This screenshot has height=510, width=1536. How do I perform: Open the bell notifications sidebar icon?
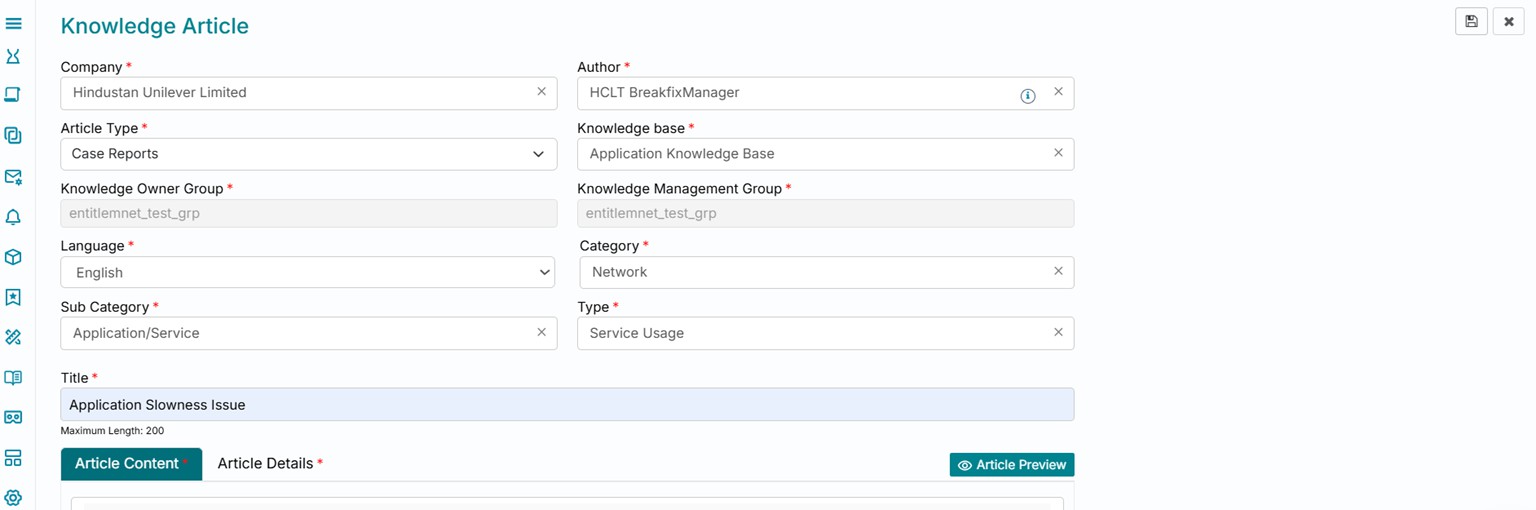(x=13, y=217)
